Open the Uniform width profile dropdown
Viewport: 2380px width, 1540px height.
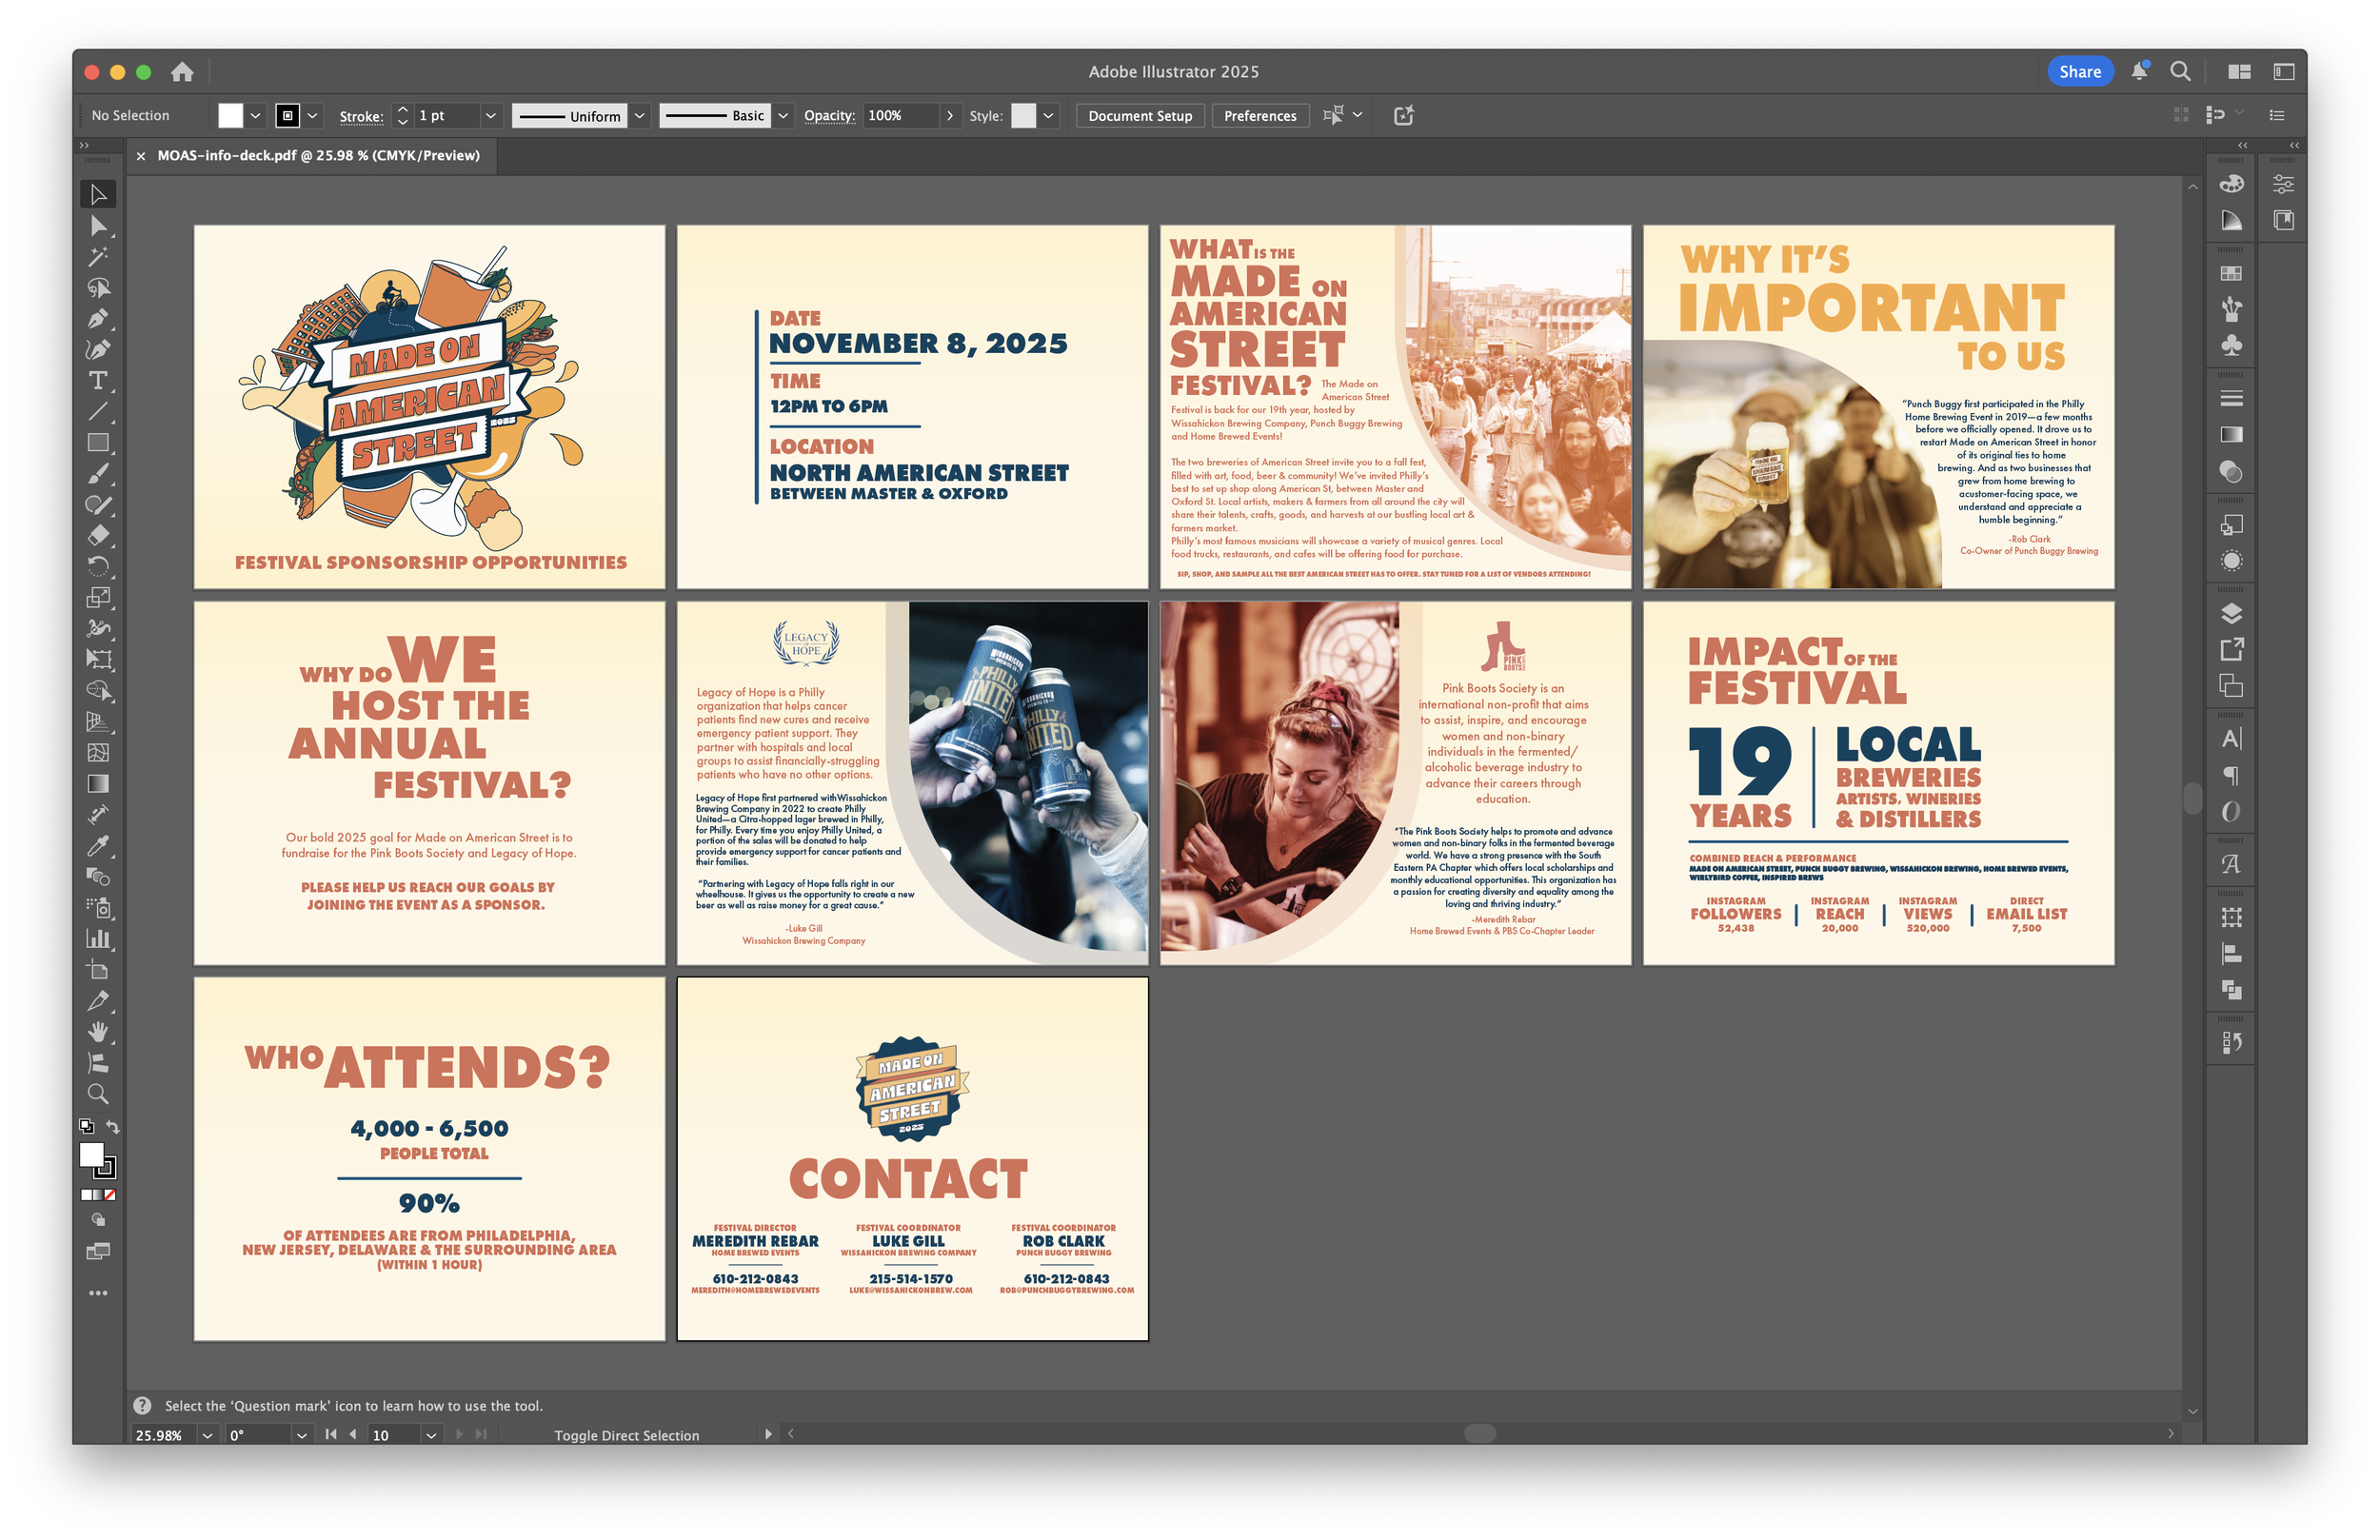coord(640,116)
